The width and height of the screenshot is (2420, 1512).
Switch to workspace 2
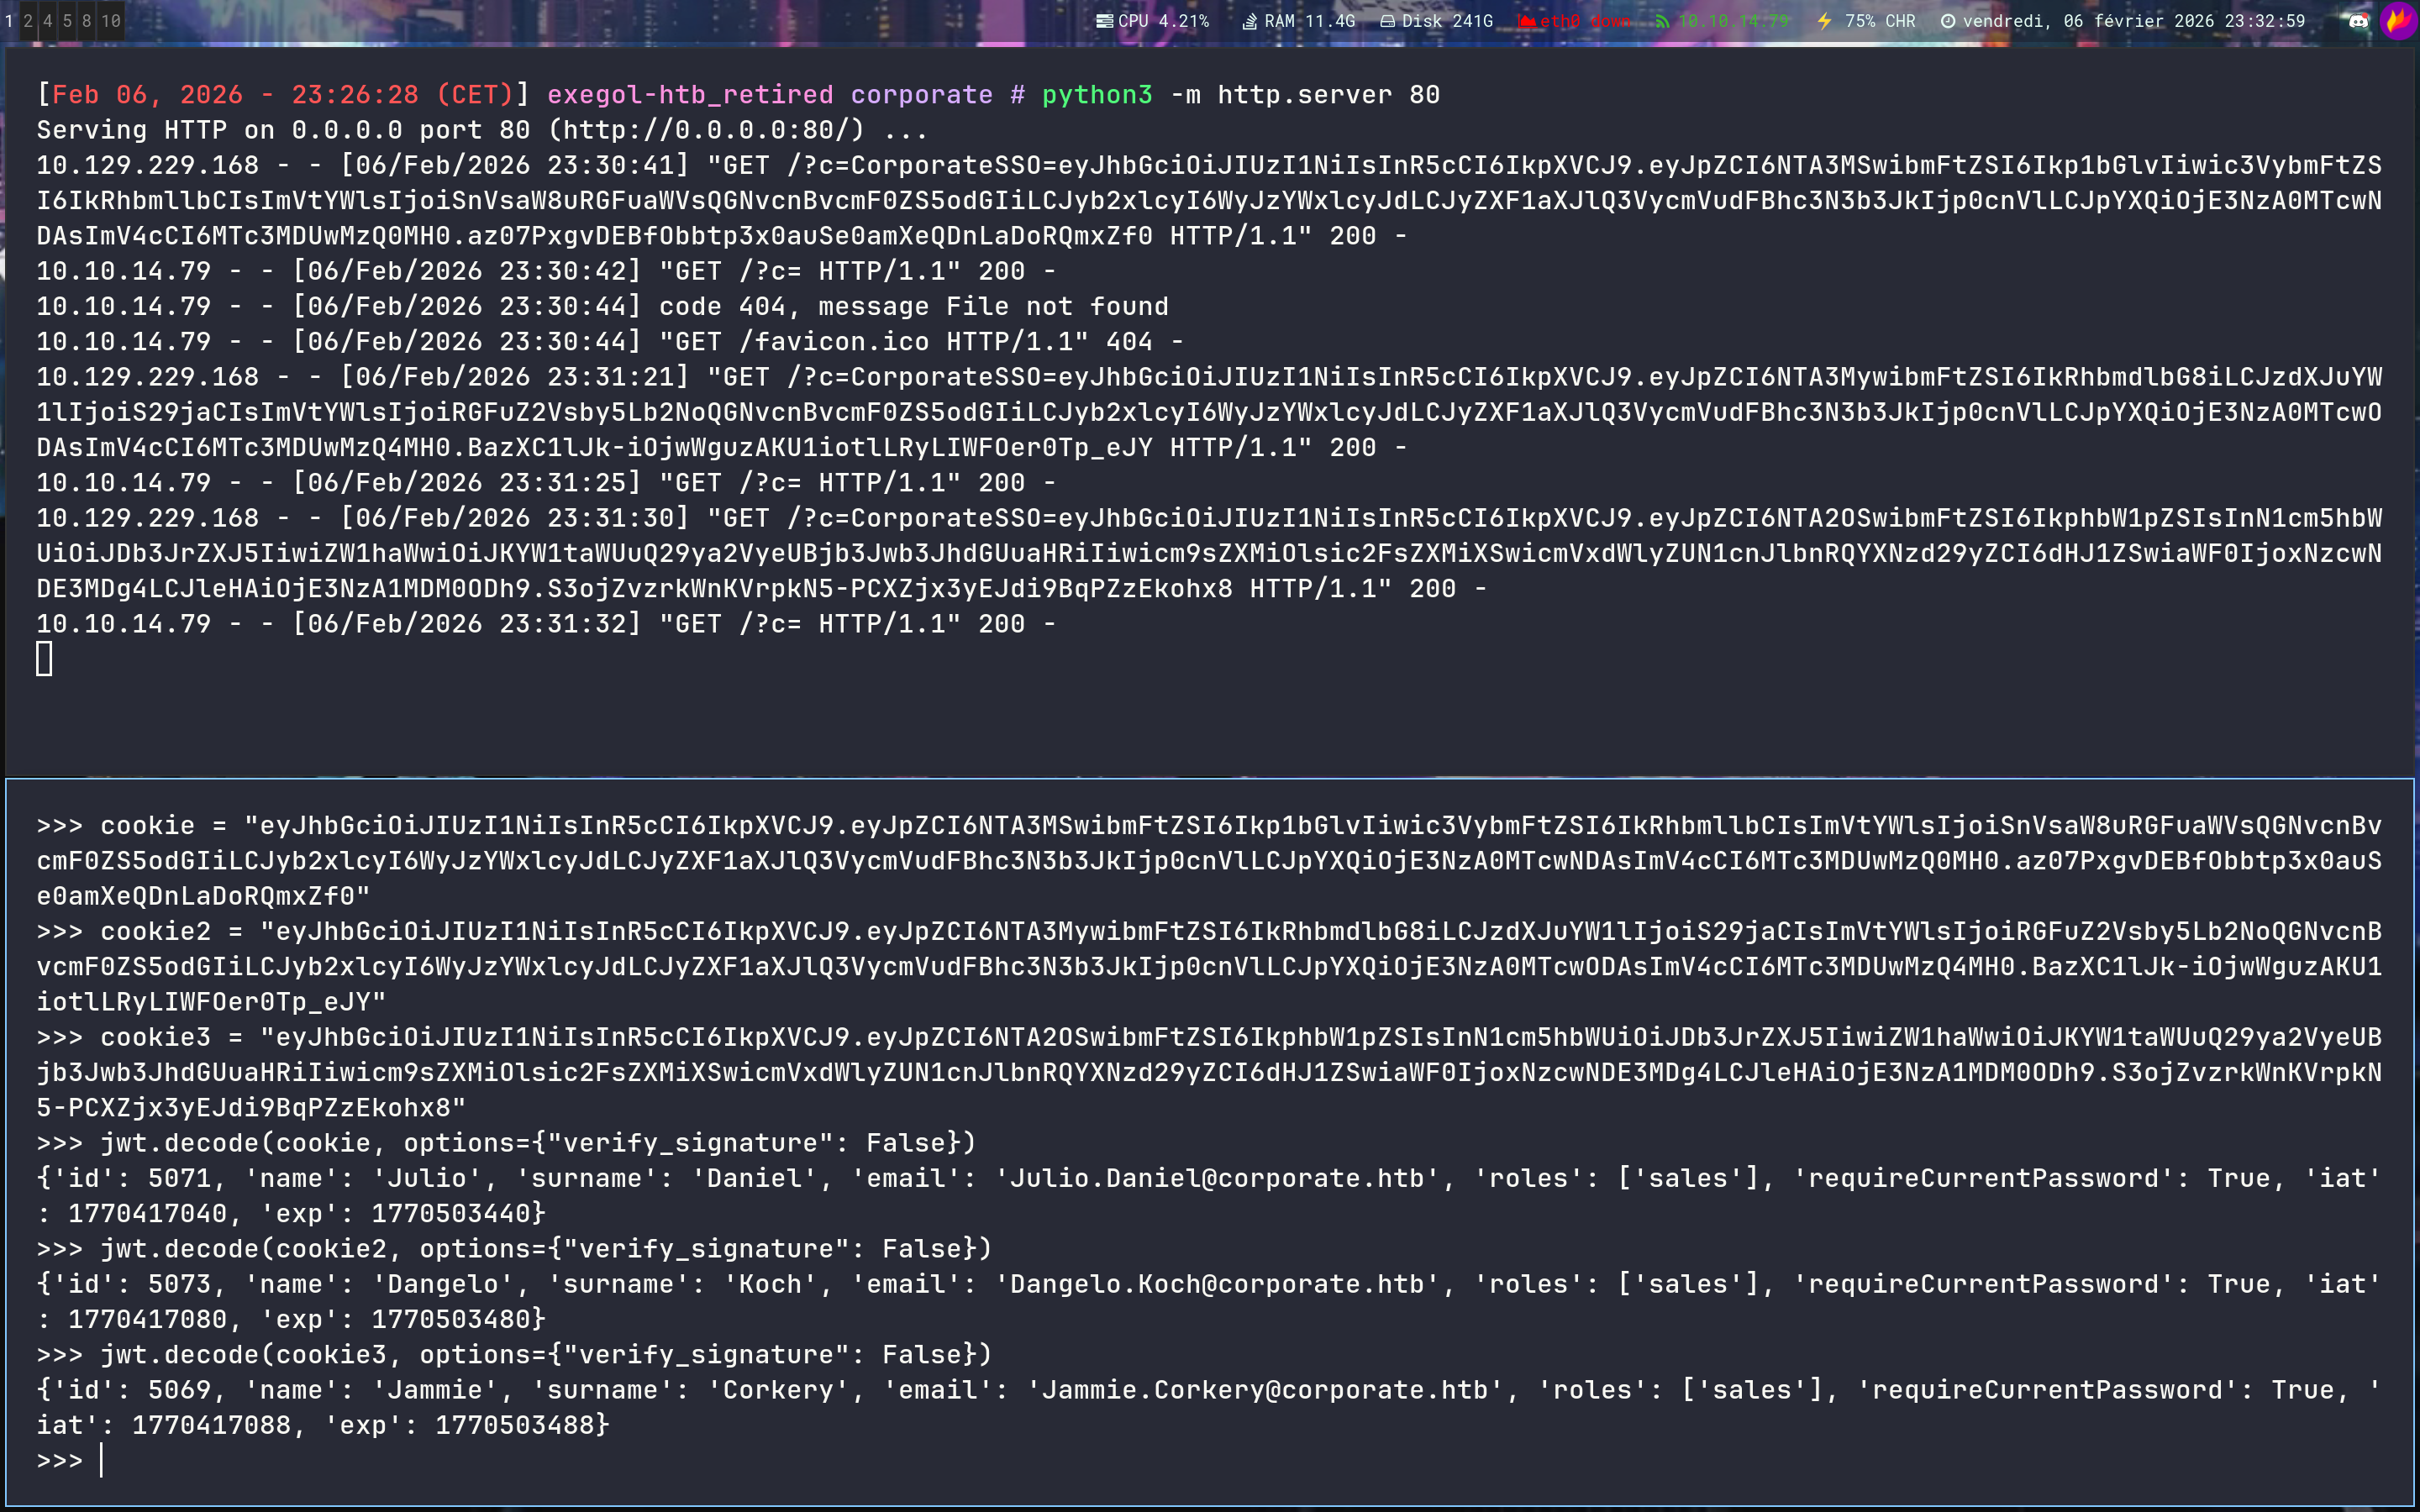[28, 21]
